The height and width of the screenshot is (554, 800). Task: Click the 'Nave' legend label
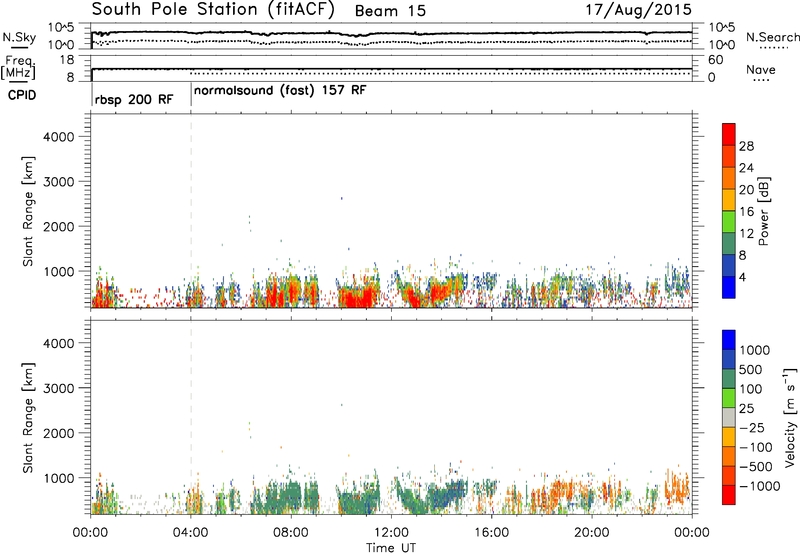(x=760, y=70)
